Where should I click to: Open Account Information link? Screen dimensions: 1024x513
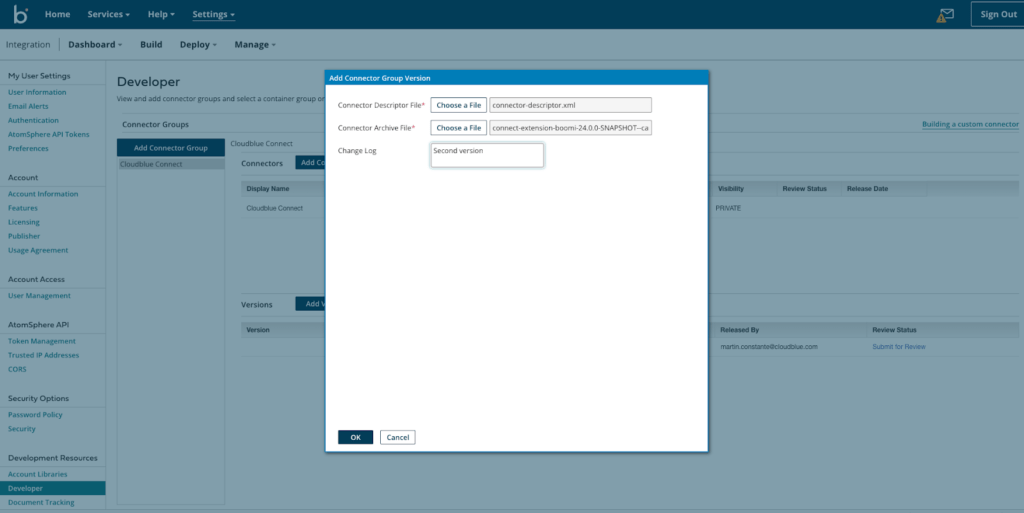coord(43,194)
